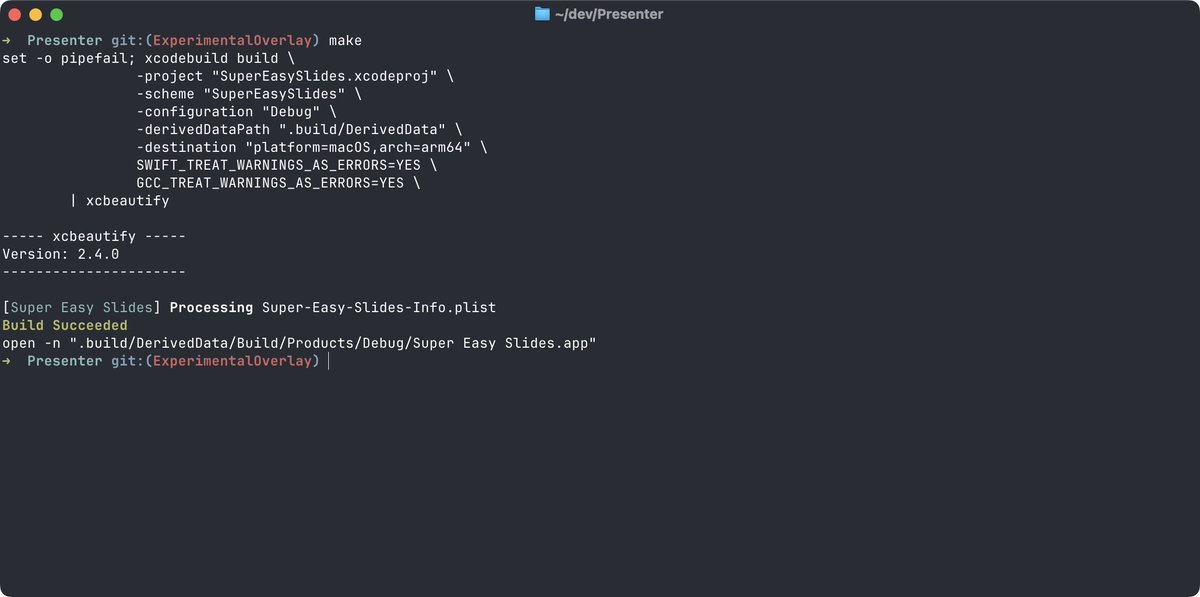Maximize the terminal using the green button

point(56,15)
